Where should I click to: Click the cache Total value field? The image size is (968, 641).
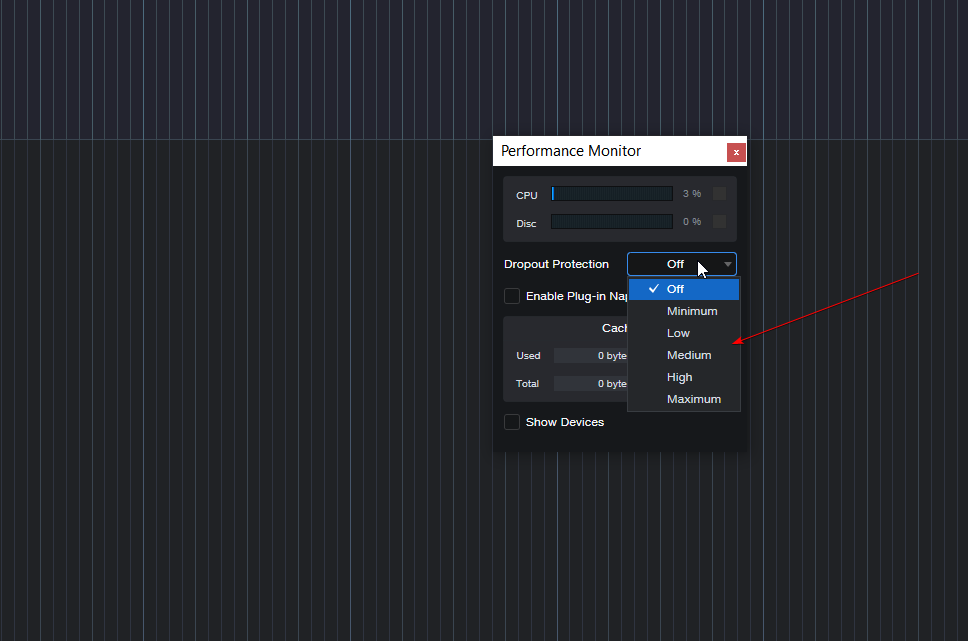tap(591, 383)
